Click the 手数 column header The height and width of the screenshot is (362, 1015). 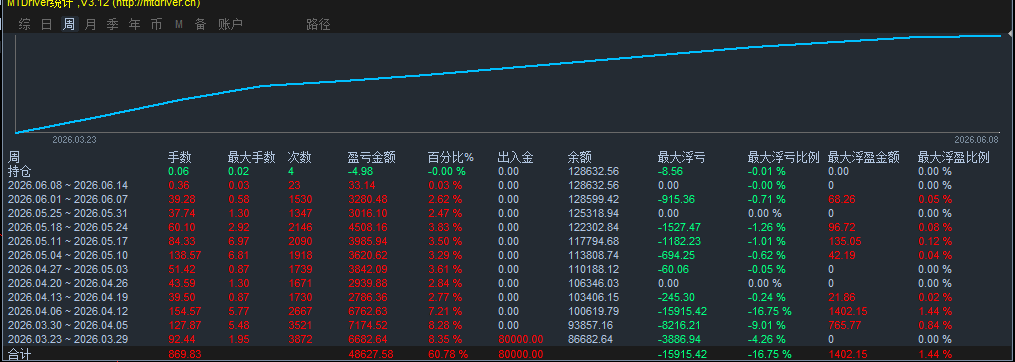[x=180, y=157]
